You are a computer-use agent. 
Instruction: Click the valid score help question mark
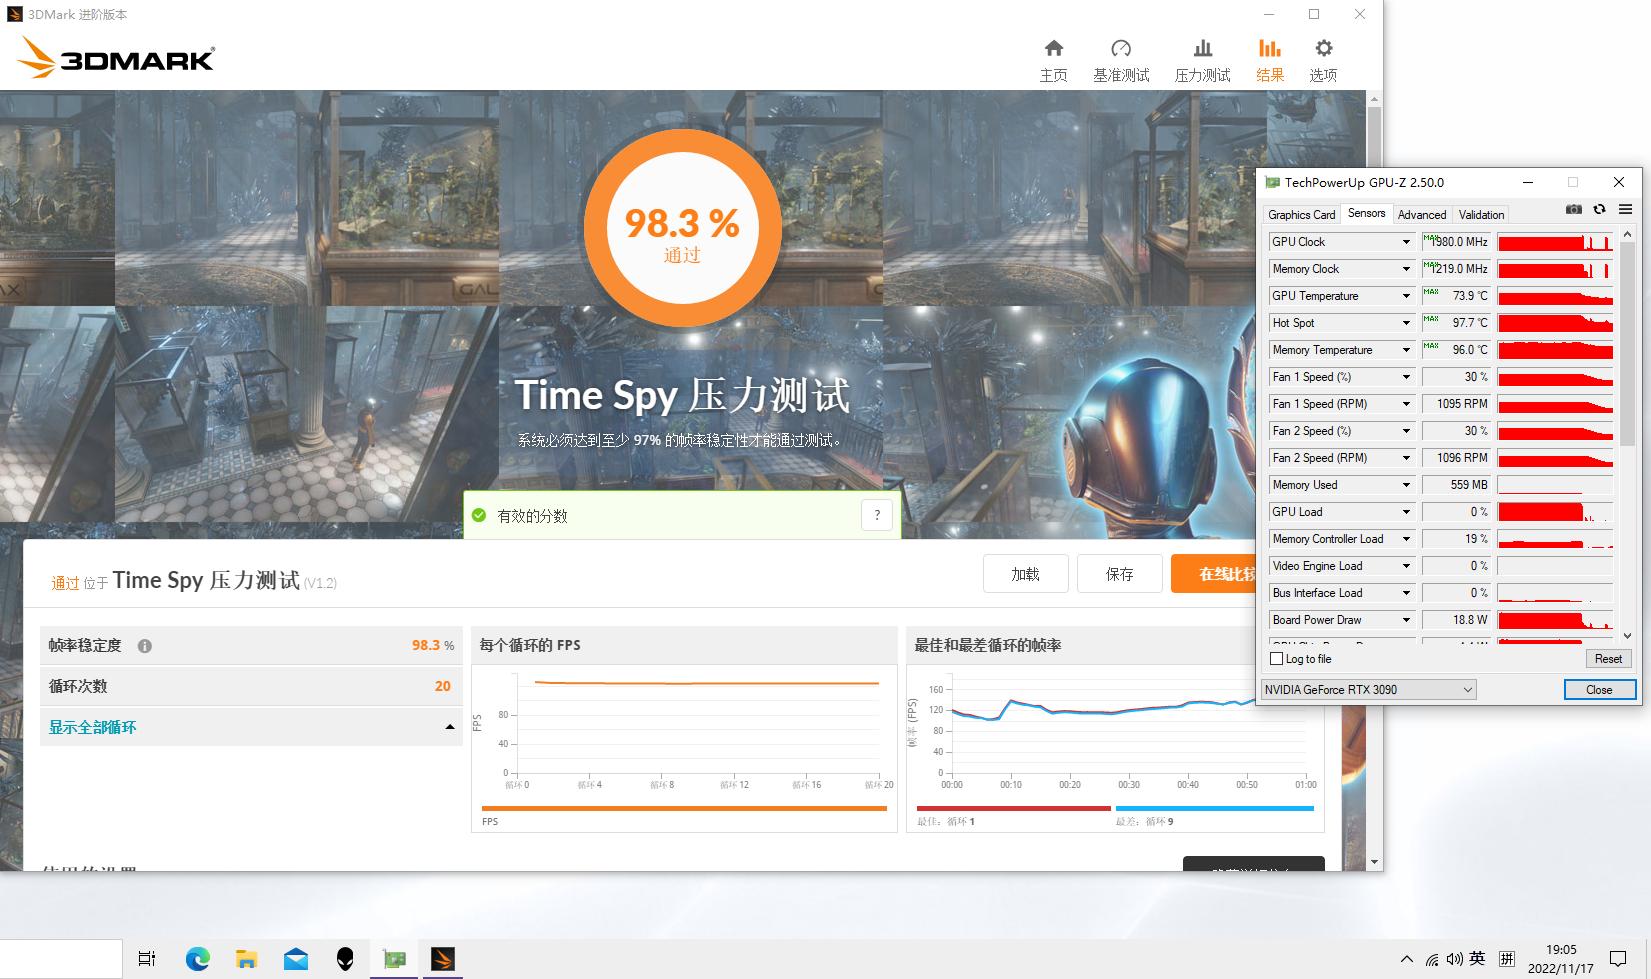(x=877, y=515)
